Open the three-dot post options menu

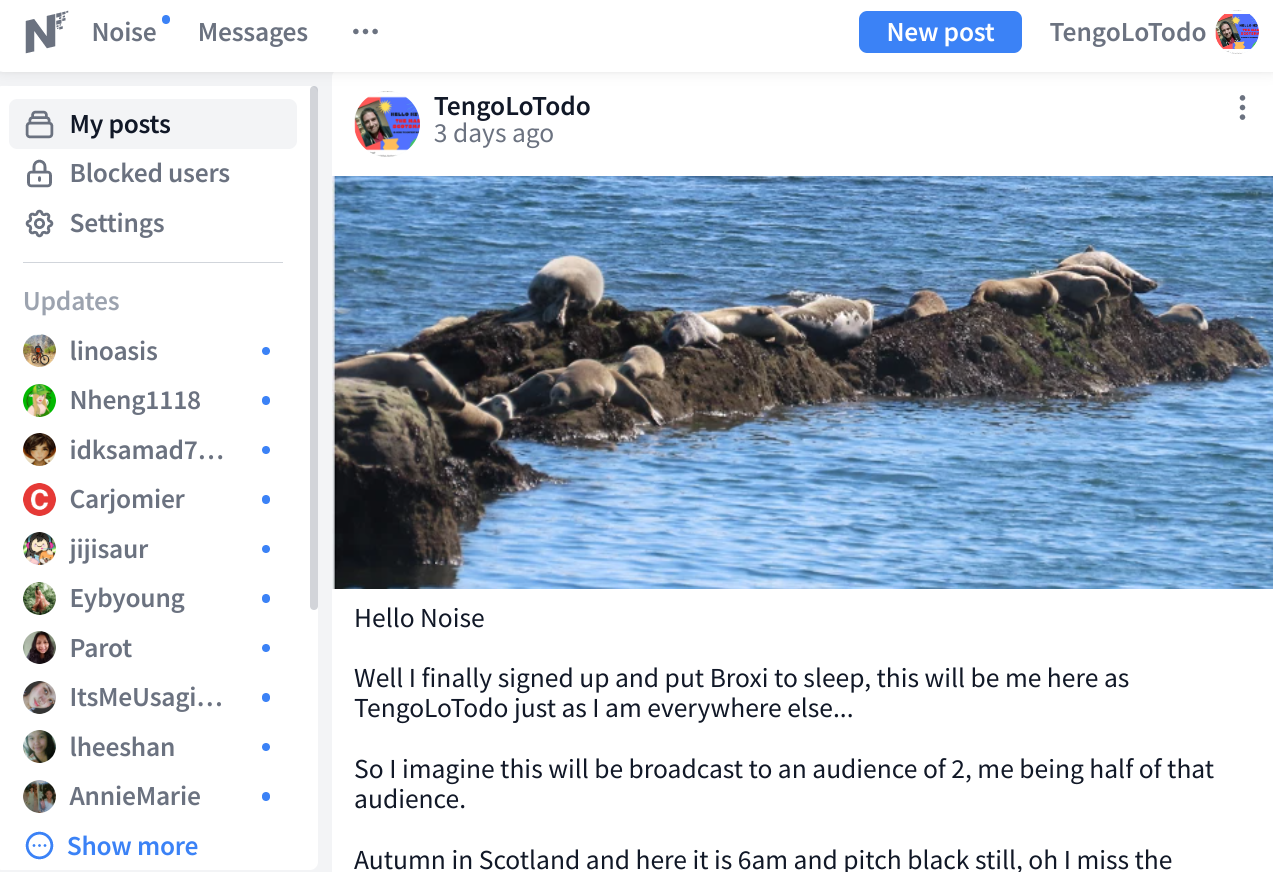click(1242, 108)
